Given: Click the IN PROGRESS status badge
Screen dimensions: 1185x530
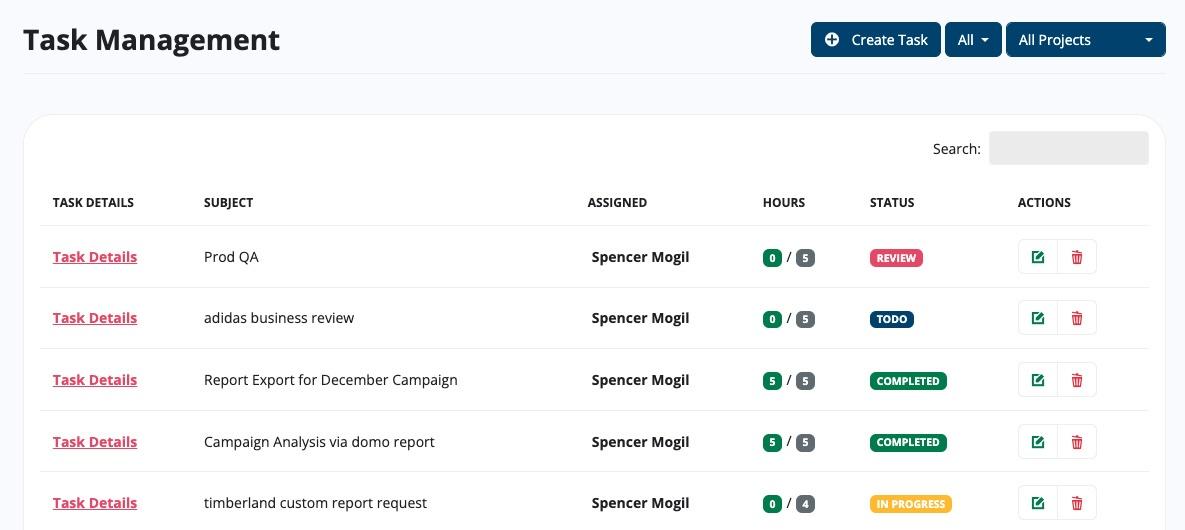Looking at the screenshot, I should (911, 504).
